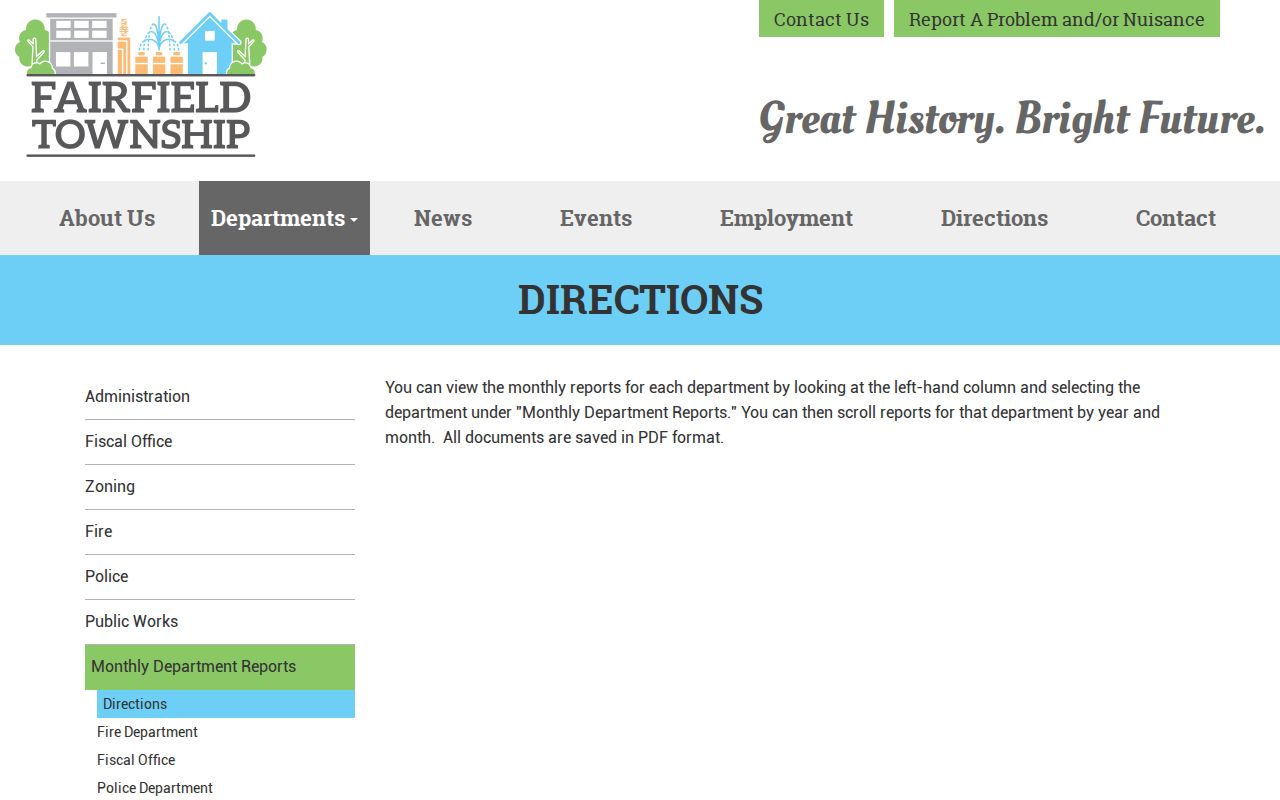
Task: Select Directions in the main navigation
Action: pos(994,218)
